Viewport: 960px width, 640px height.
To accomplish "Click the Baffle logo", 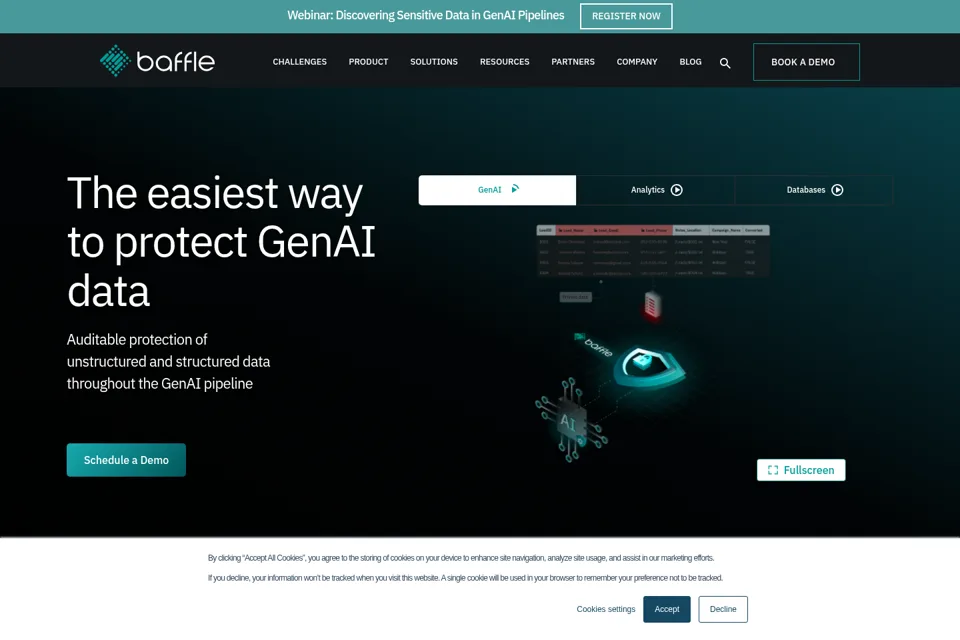I will click(157, 61).
